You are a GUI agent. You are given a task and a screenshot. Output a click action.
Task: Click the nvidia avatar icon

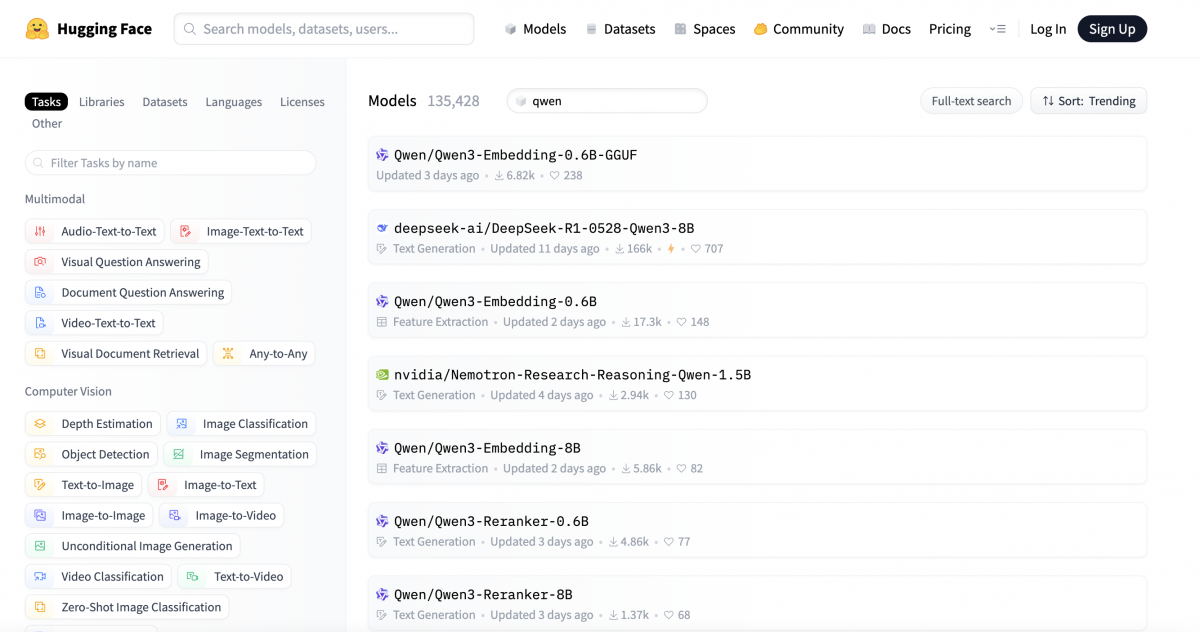pyautogui.click(x=382, y=375)
